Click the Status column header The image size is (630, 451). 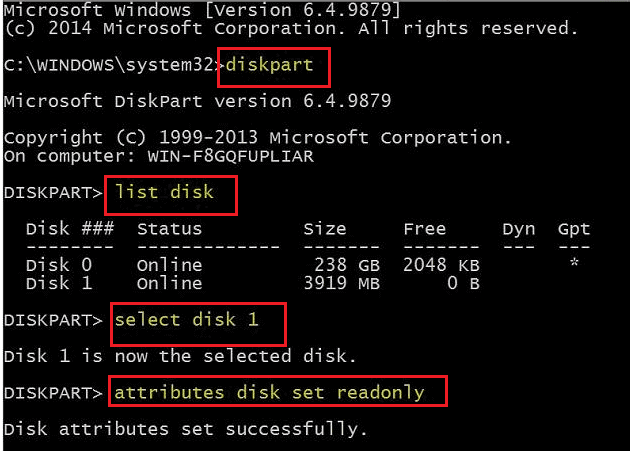[x=169, y=229]
